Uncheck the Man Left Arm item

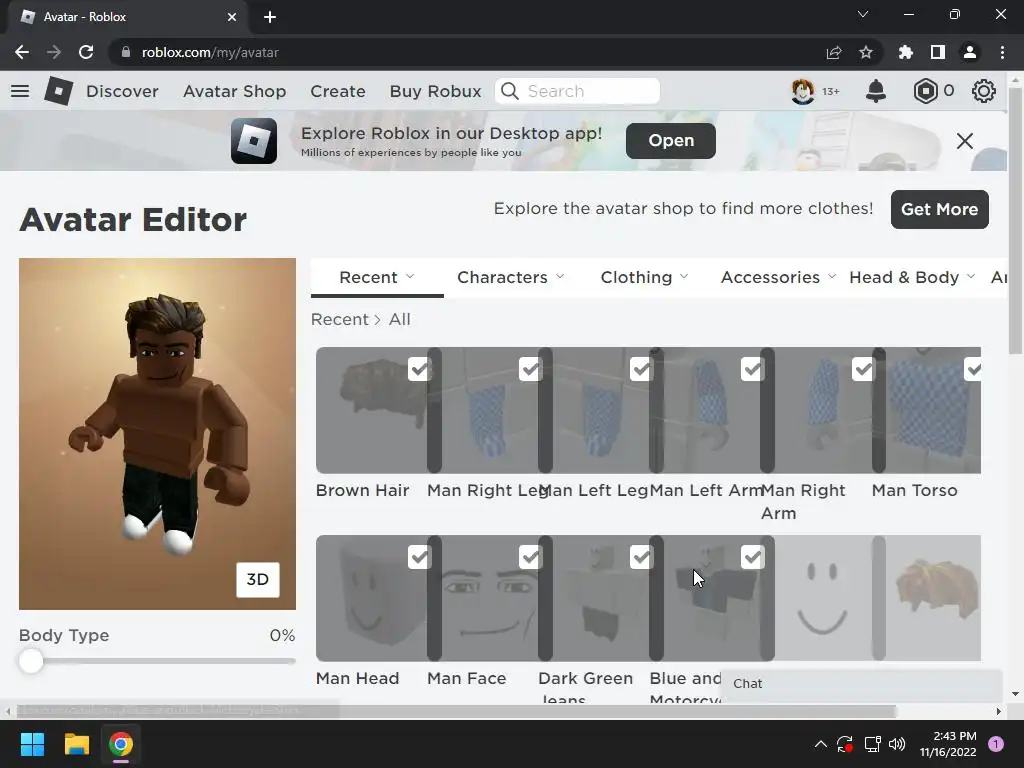pyautogui.click(x=752, y=369)
